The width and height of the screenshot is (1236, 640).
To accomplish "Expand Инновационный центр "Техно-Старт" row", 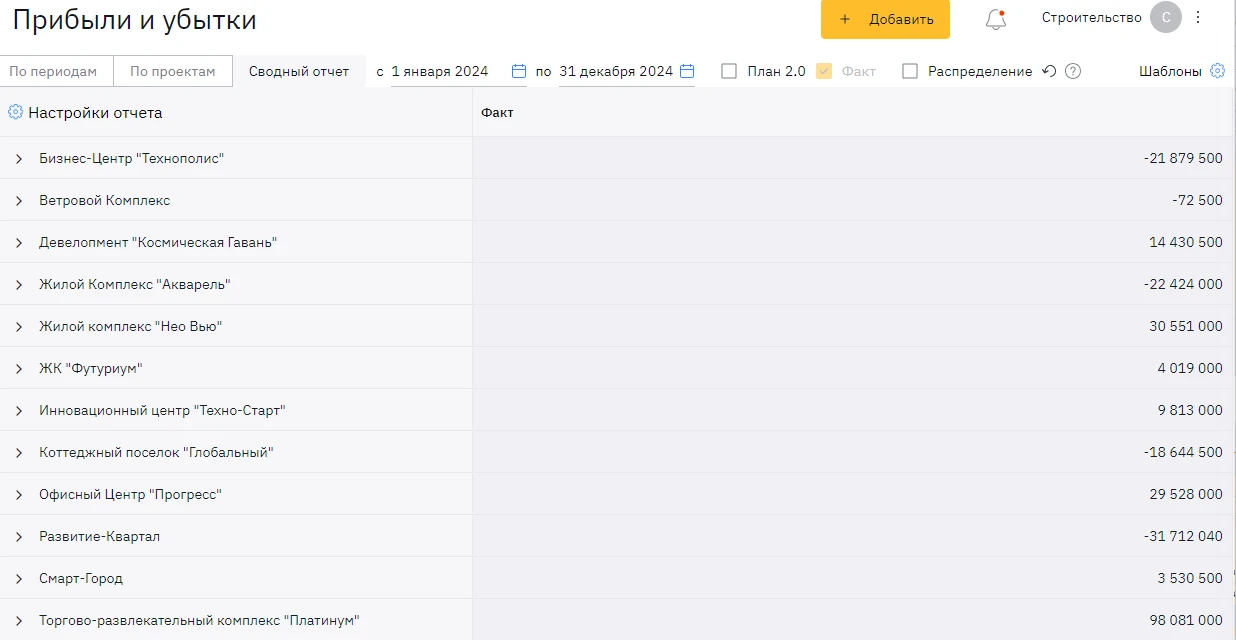I will 19,411.
